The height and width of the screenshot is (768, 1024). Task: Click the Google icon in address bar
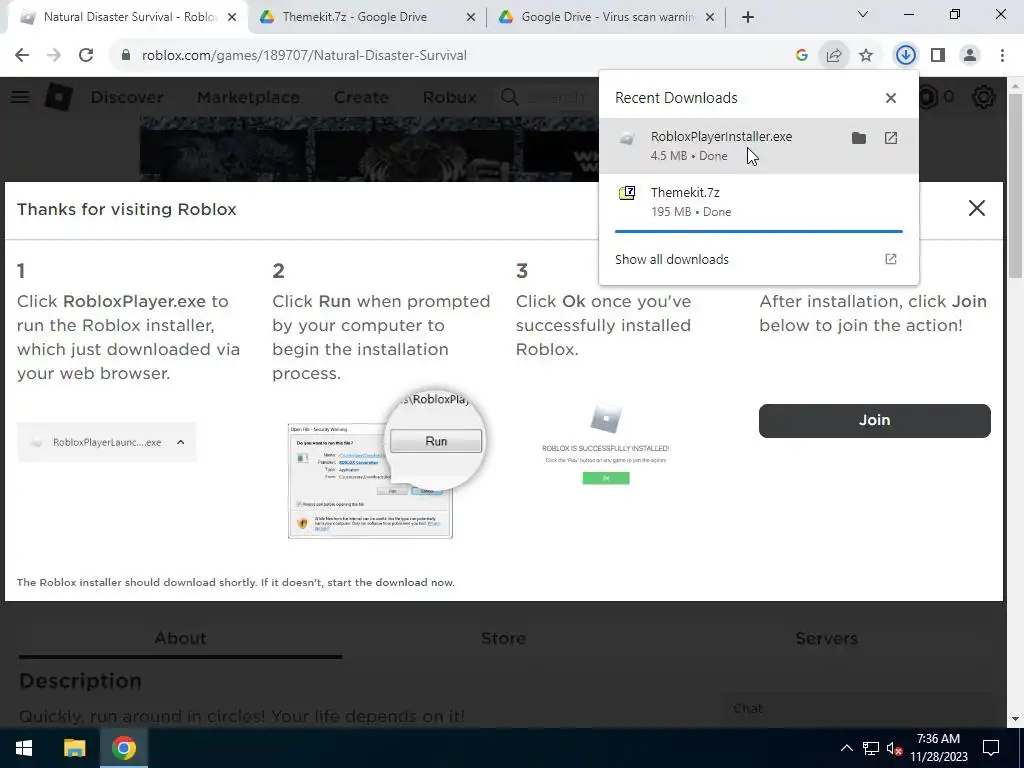(801, 56)
